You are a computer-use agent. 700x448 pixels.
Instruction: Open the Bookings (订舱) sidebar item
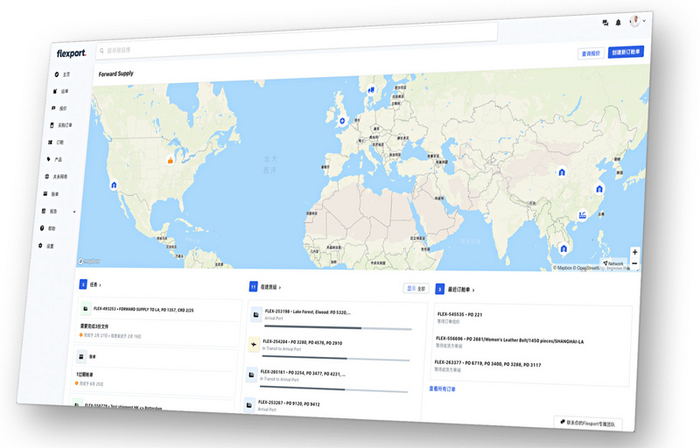pyautogui.click(x=56, y=142)
